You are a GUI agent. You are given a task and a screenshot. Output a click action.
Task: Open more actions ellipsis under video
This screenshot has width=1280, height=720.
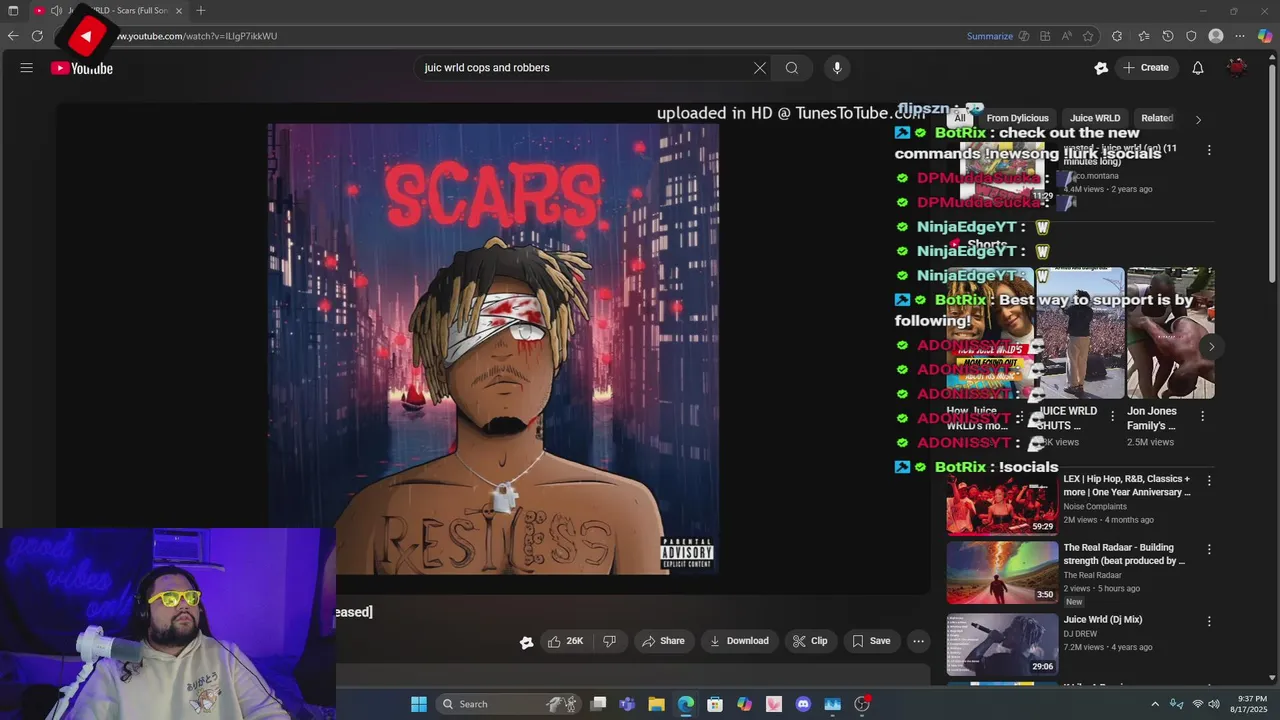pyautogui.click(x=919, y=641)
